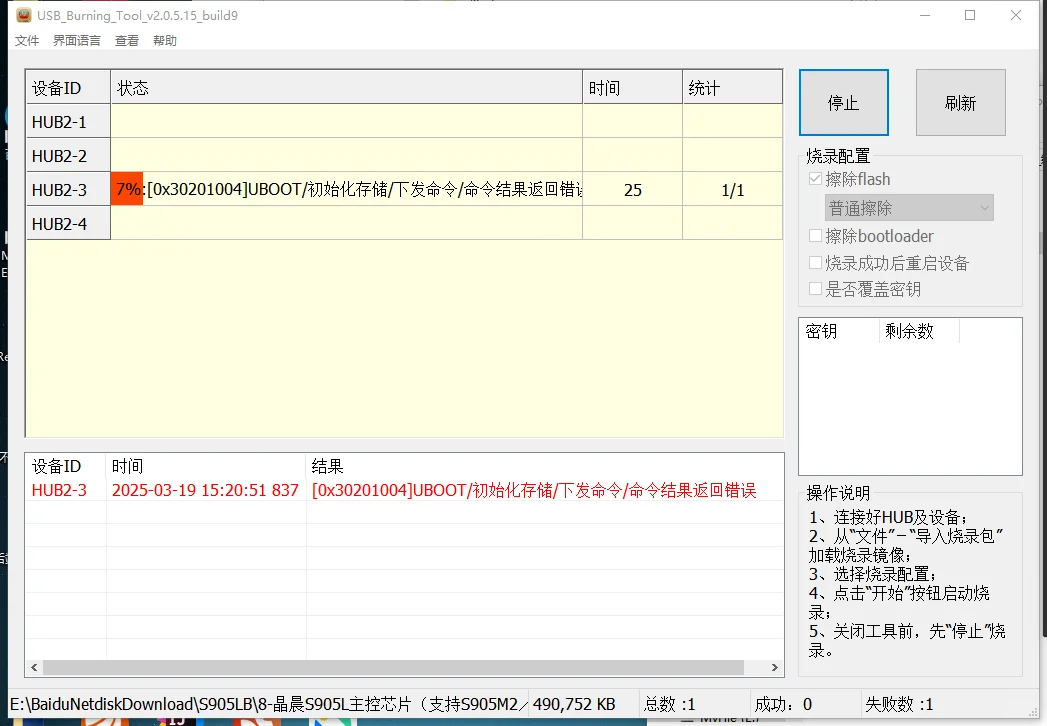Close the USB Burning Tool window
Image resolution: width=1047 pixels, height=726 pixels.
pyautogui.click(x=1016, y=15)
